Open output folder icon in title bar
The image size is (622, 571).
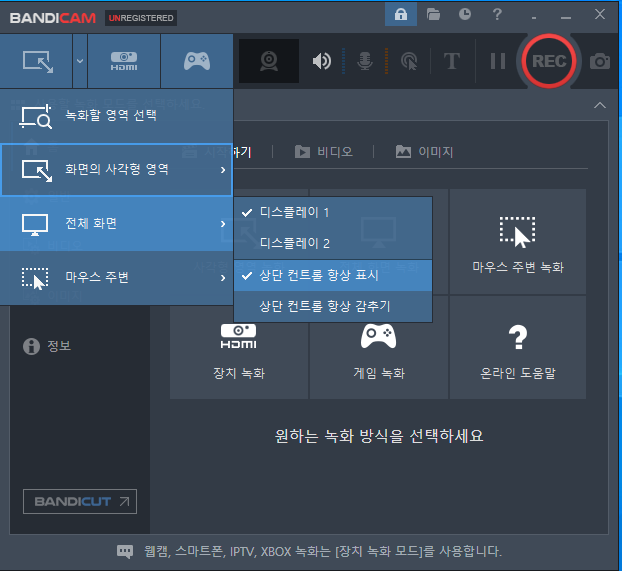pyautogui.click(x=433, y=14)
